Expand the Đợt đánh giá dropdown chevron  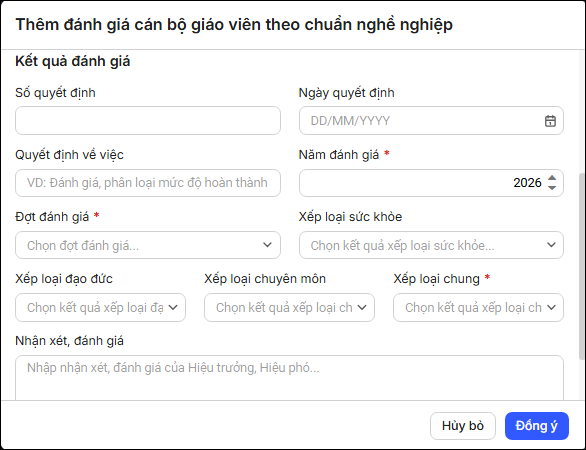pos(267,245)
